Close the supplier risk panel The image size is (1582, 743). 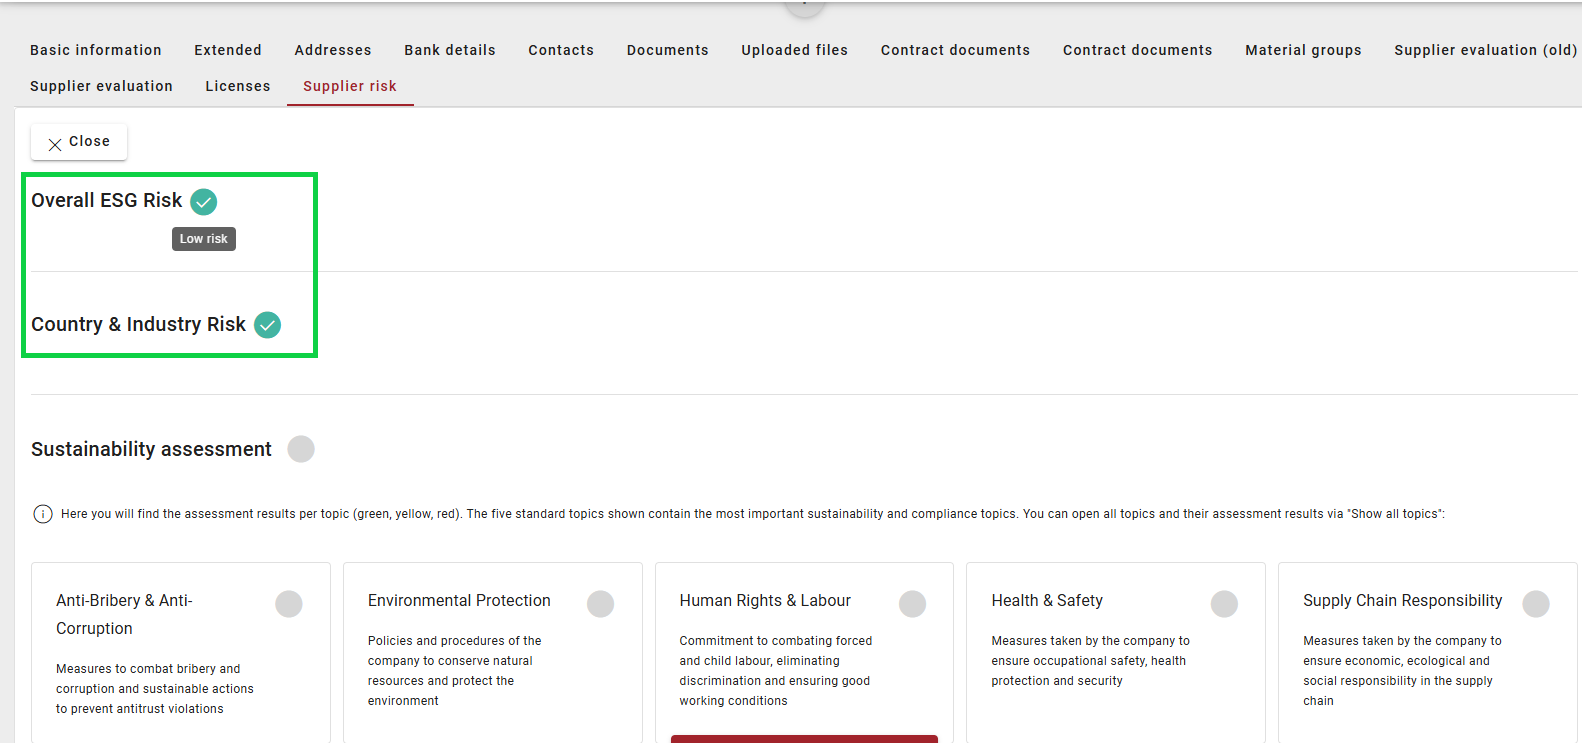coord(79,142)
